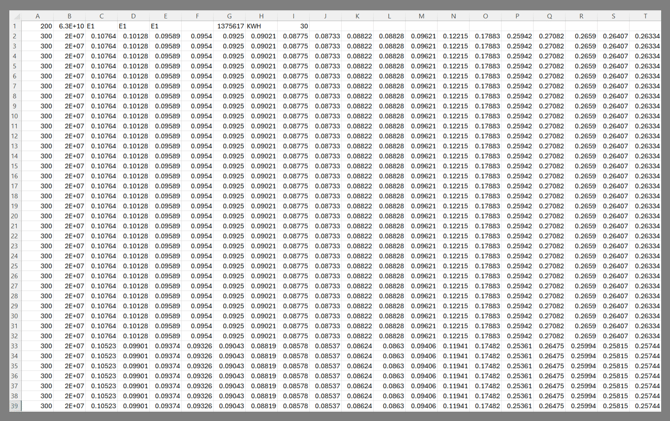This screenshot has height=421, width=670.
Task: Select cell Q16 with 0.27082
Action: [x=550, y=176]
